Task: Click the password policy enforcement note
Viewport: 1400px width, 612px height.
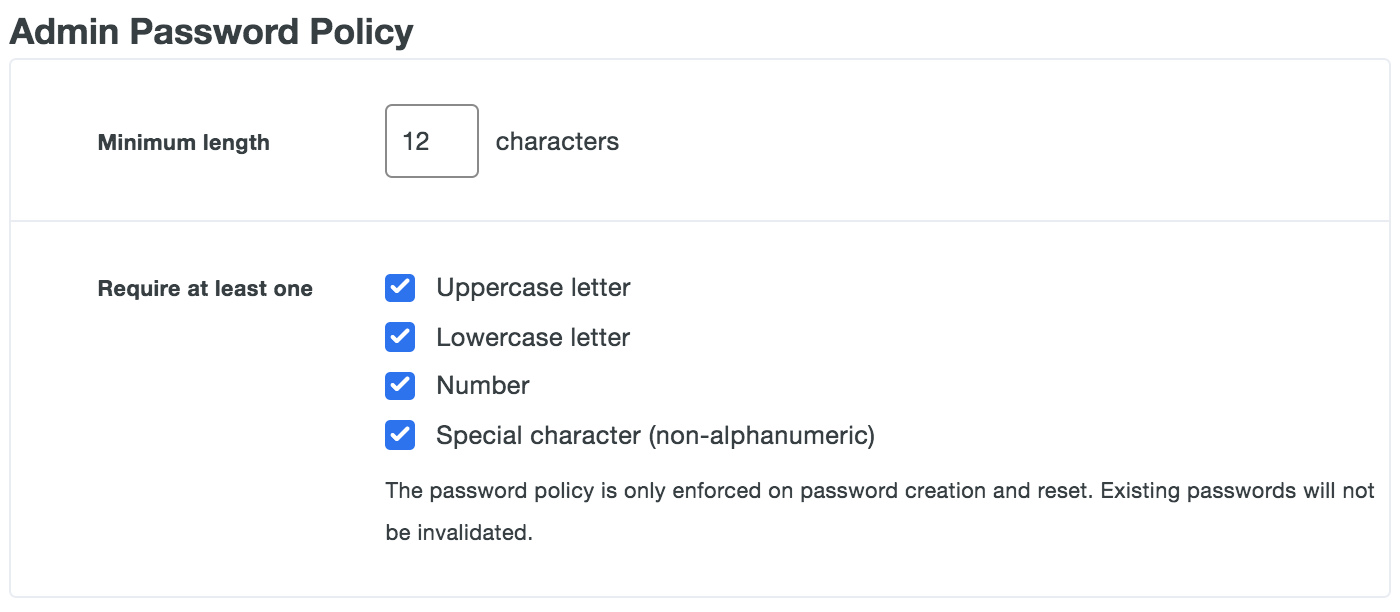Action: tap(880, 510)
